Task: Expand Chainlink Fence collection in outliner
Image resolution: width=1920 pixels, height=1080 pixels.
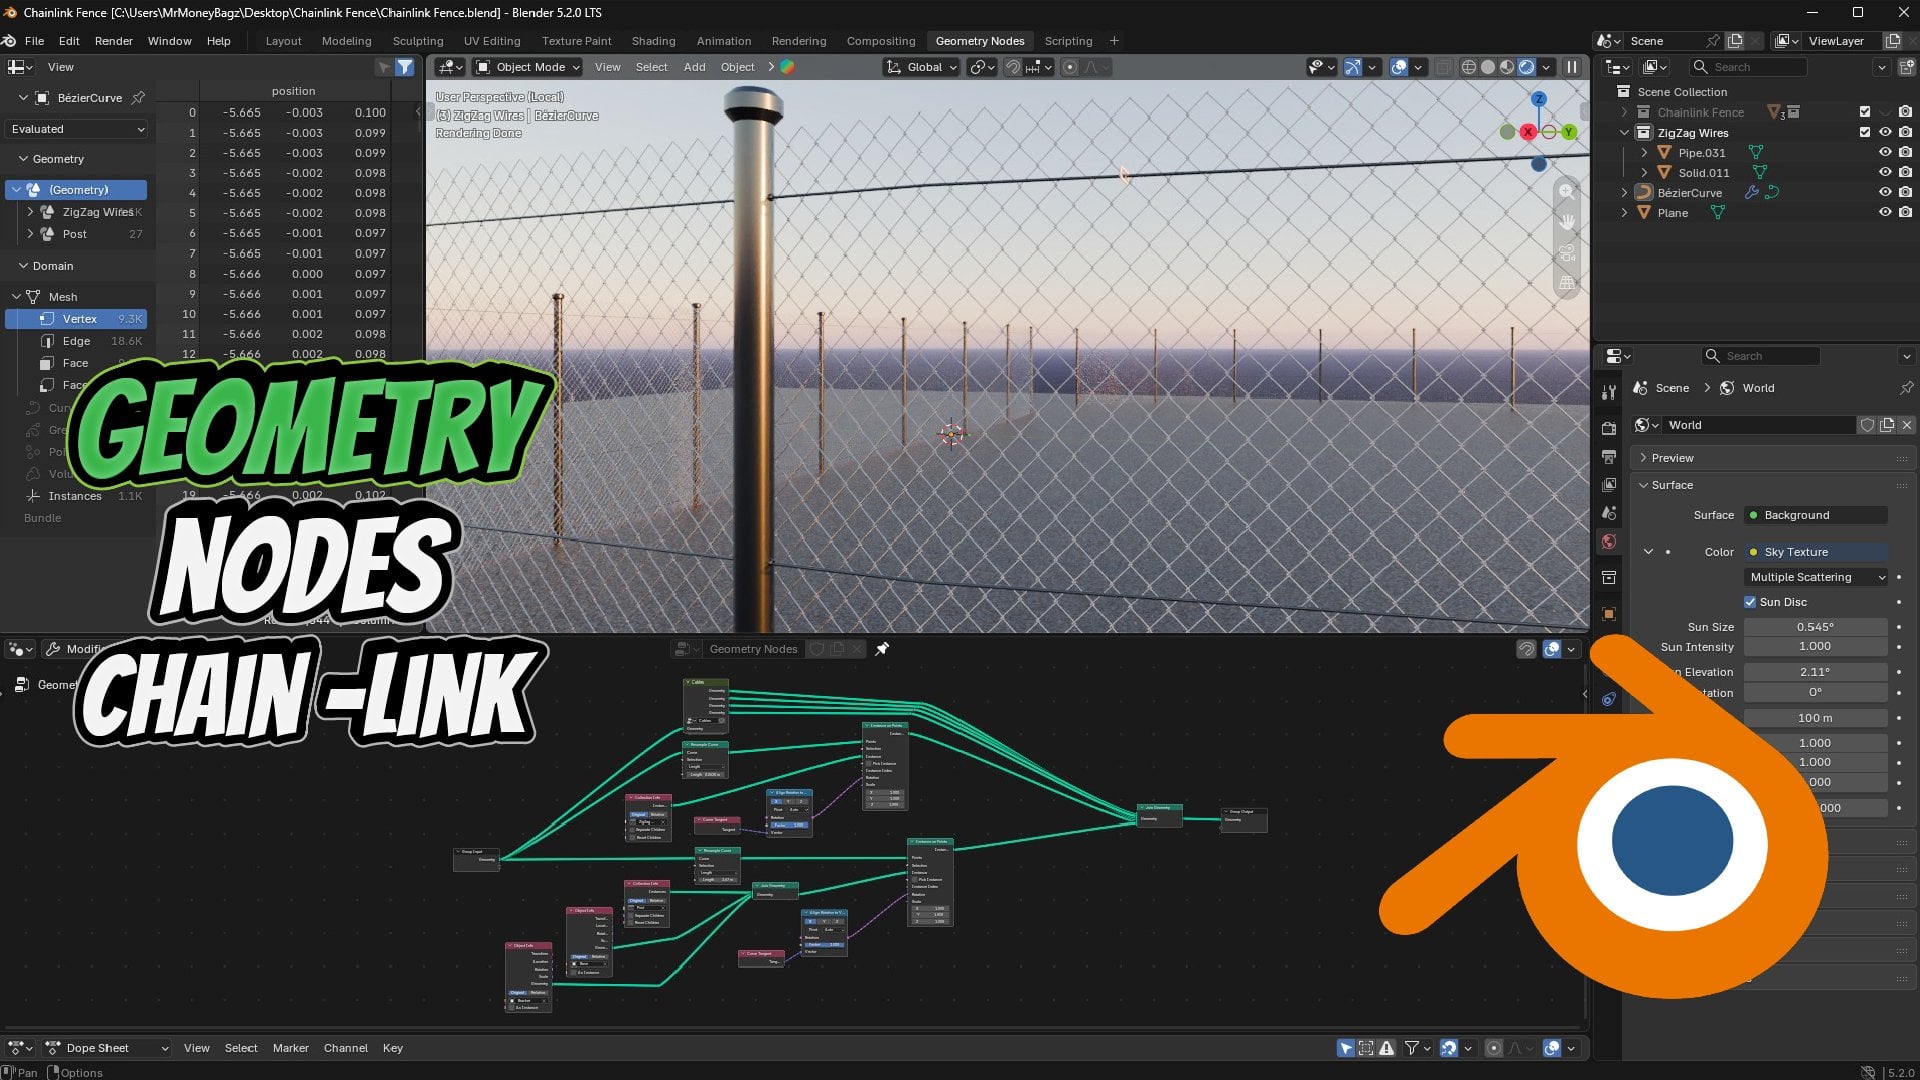Action: 1624,112
